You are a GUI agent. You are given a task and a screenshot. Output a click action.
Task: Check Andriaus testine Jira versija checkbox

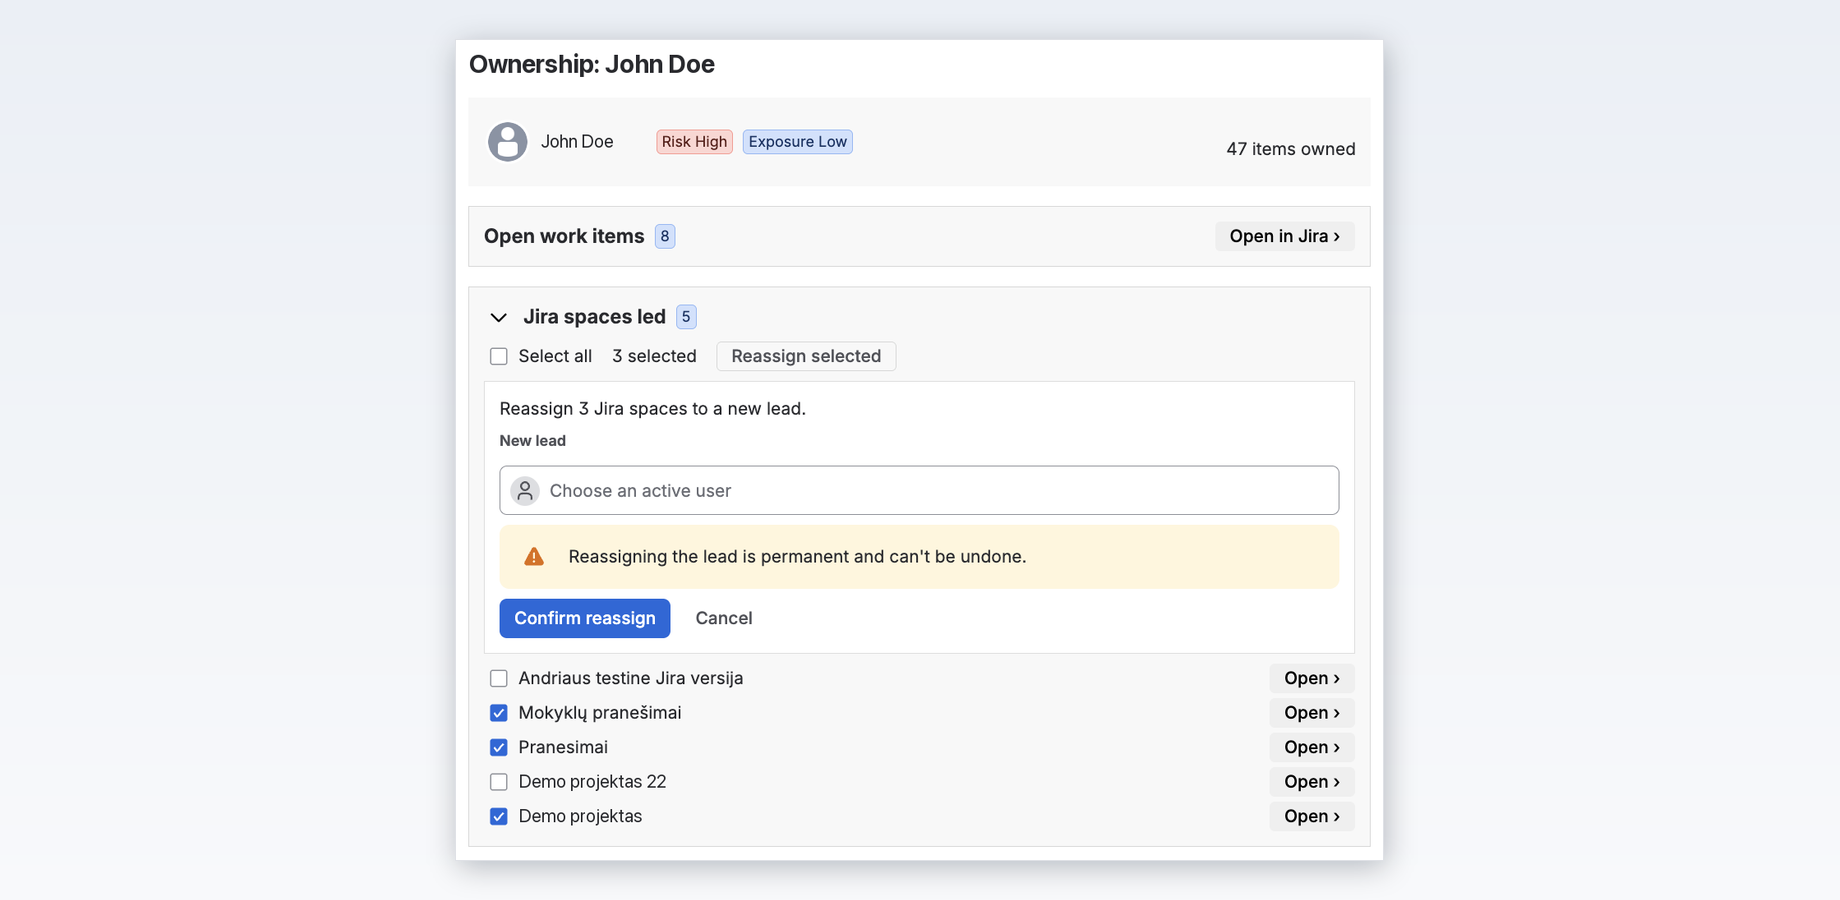499,679
